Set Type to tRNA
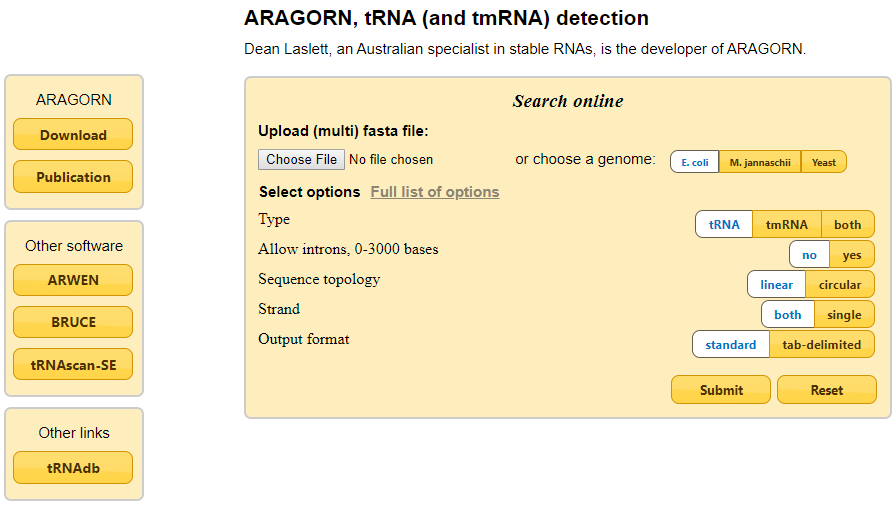 (724, 225)
